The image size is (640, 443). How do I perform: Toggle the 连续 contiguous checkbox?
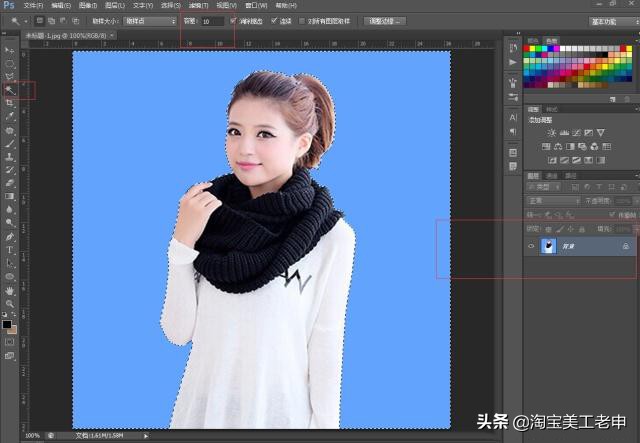pos(274,20)
